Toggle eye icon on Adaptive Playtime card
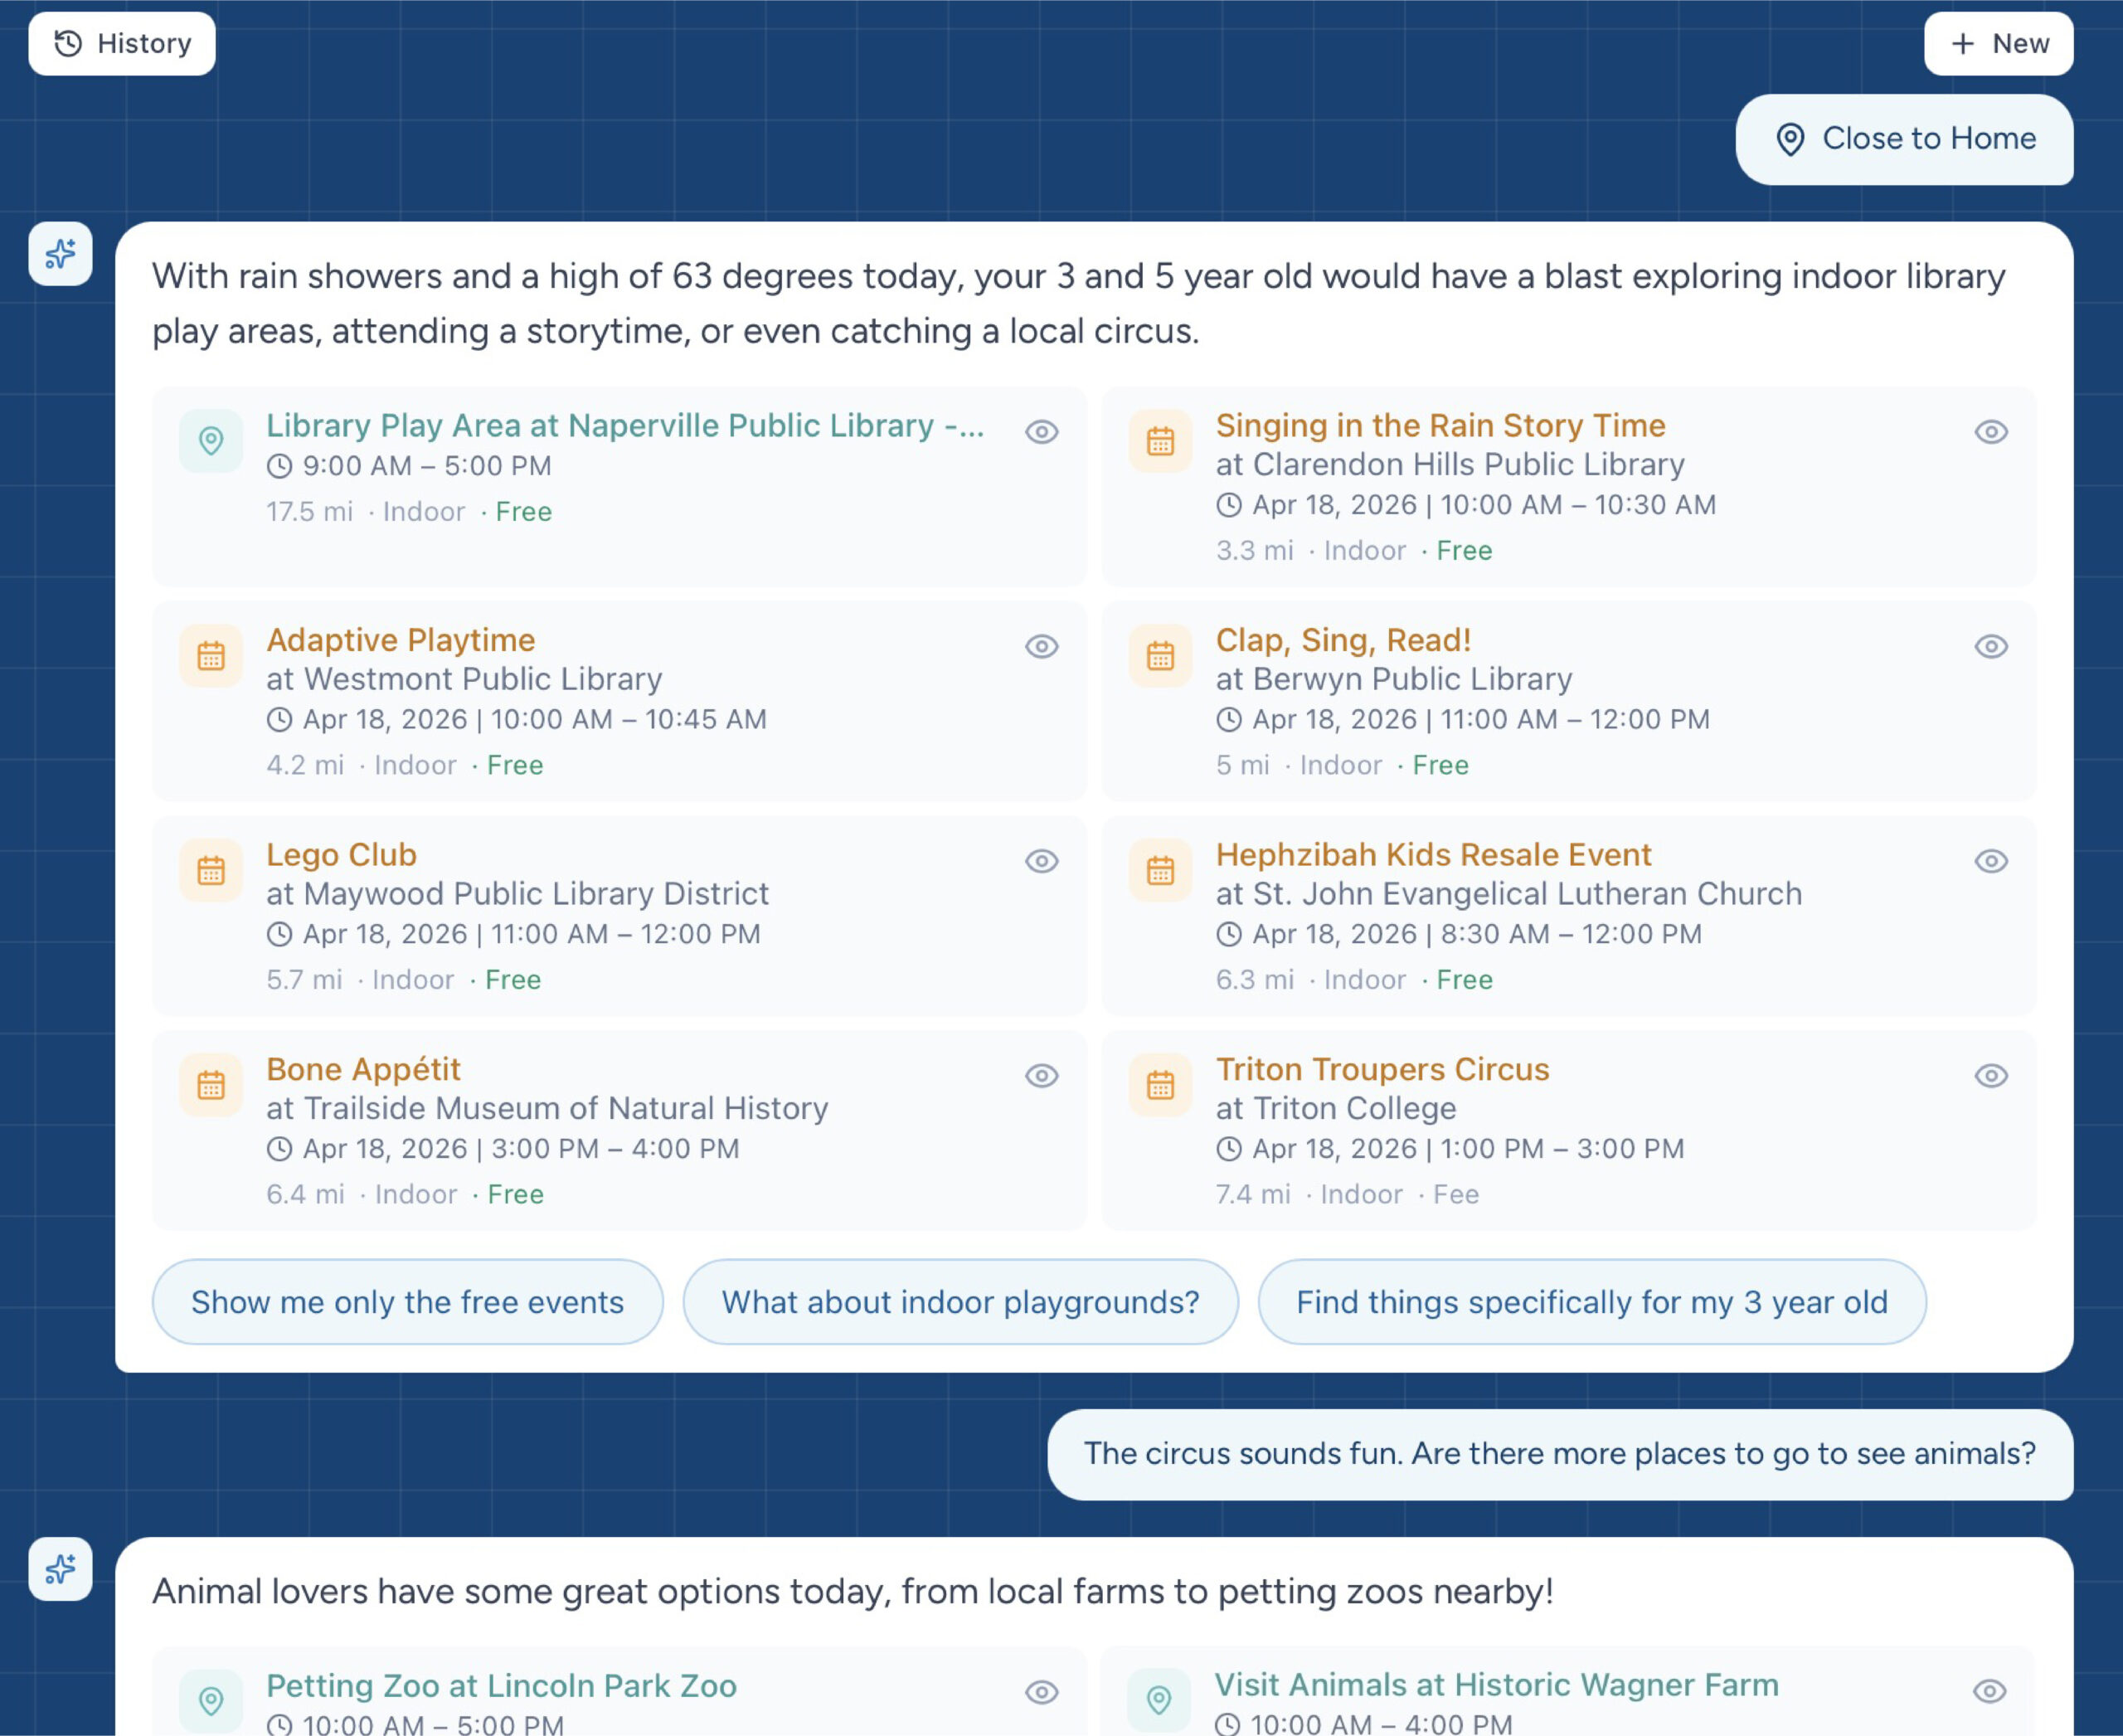 tap(1042, 647)
